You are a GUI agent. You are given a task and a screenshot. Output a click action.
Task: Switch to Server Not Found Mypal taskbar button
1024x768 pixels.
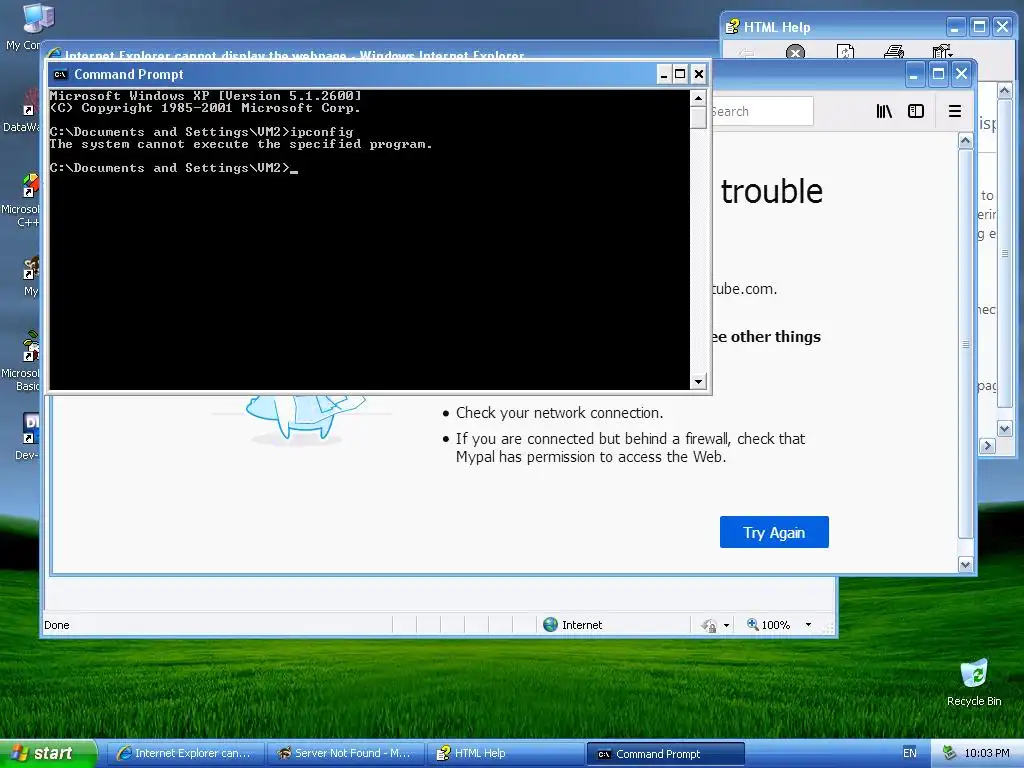point(345,754)
